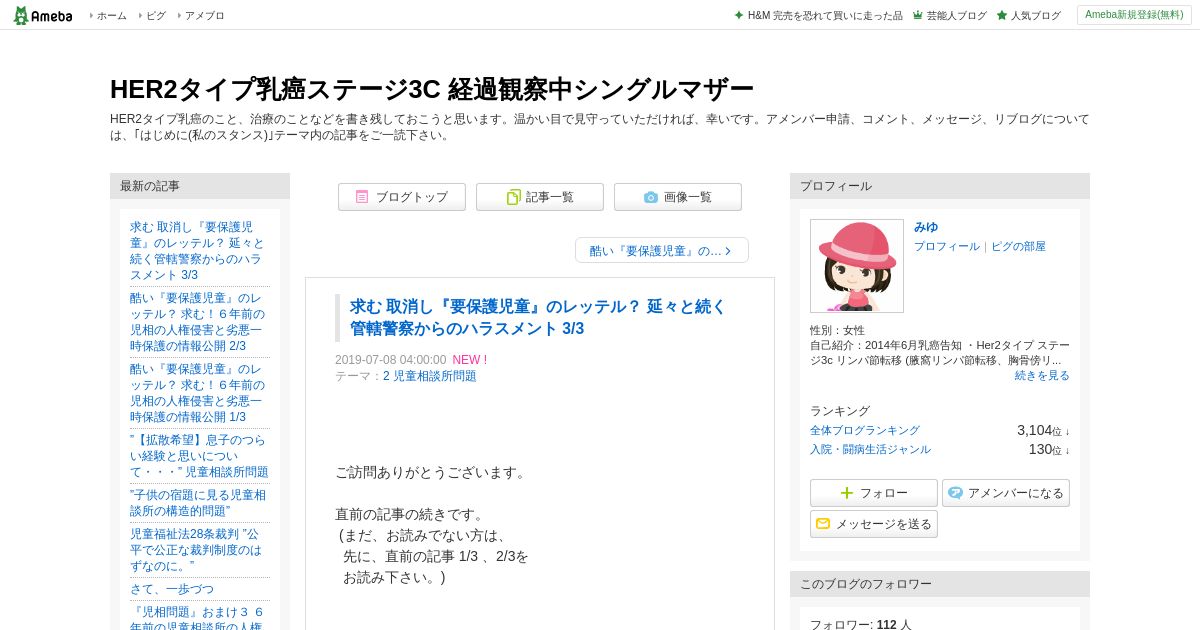Open sidebar article 求む 取消し… 3/3
1200x630 pixels.
tap(199, 251)
